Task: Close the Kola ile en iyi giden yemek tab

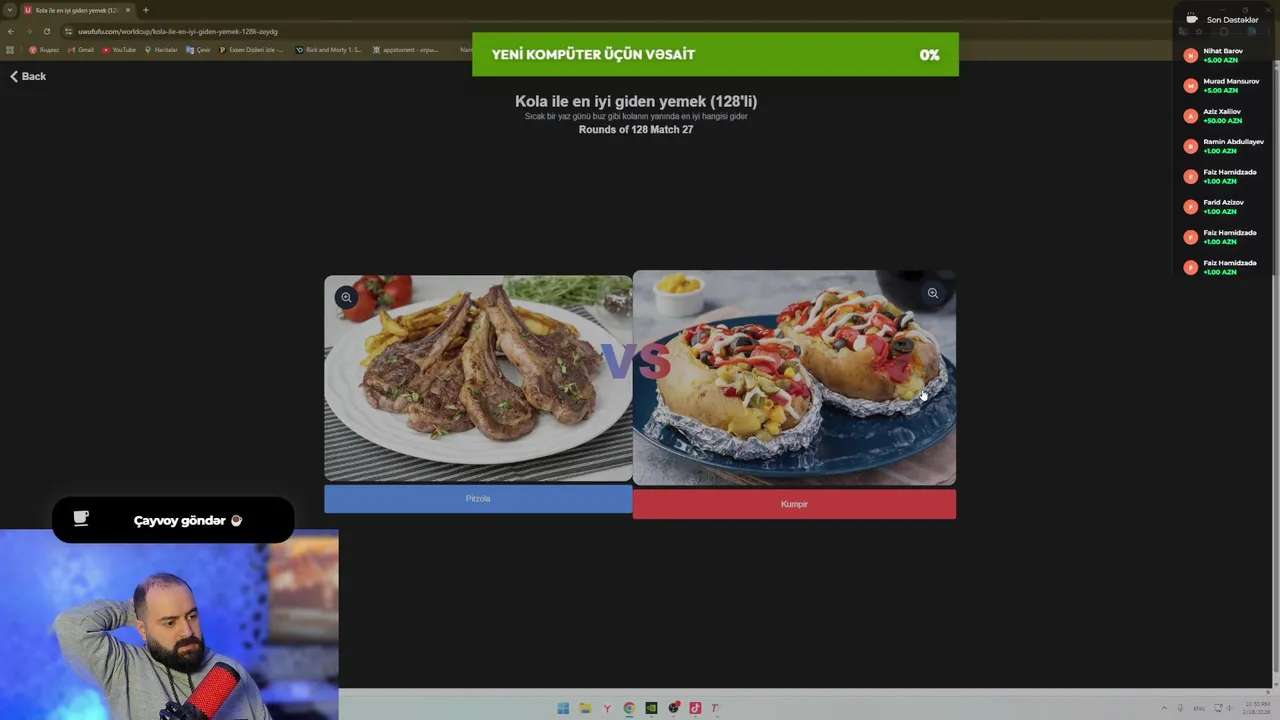Action: point(127,10)
